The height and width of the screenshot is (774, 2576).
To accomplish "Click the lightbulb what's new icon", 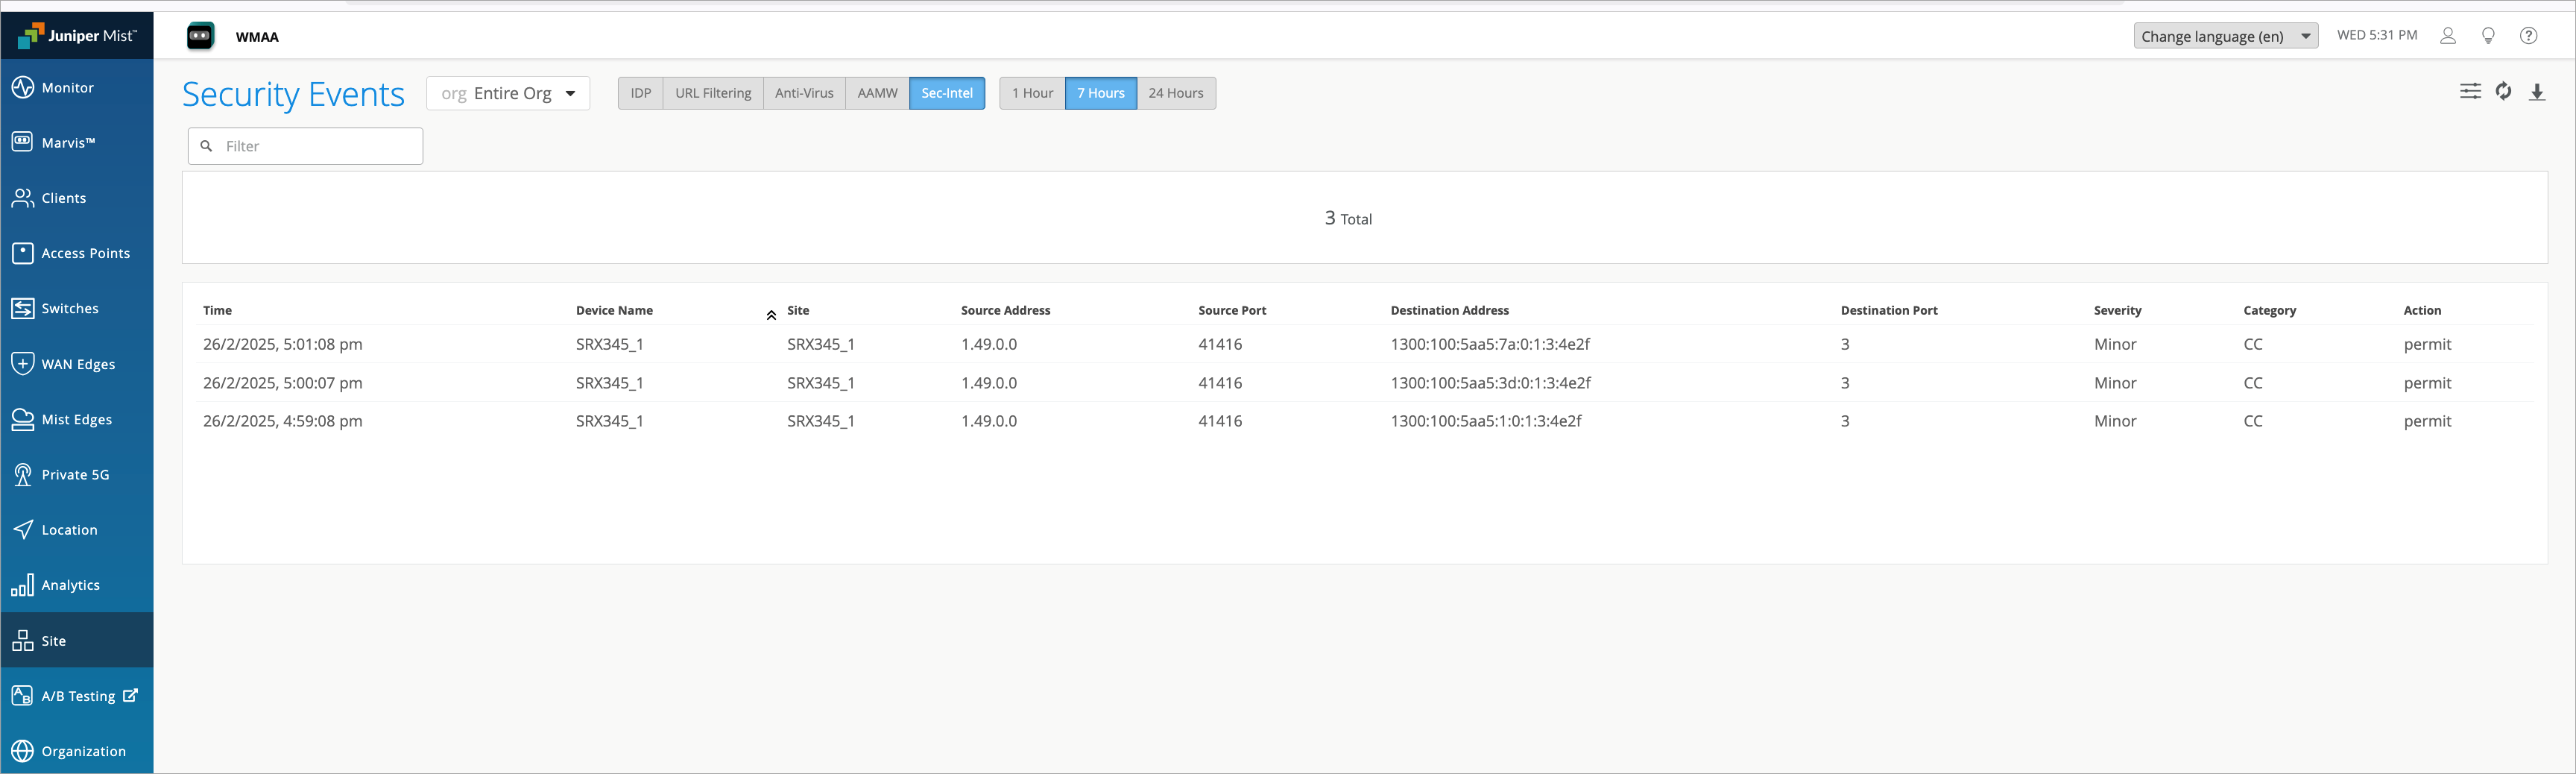I will click(x=2488, y=36).
